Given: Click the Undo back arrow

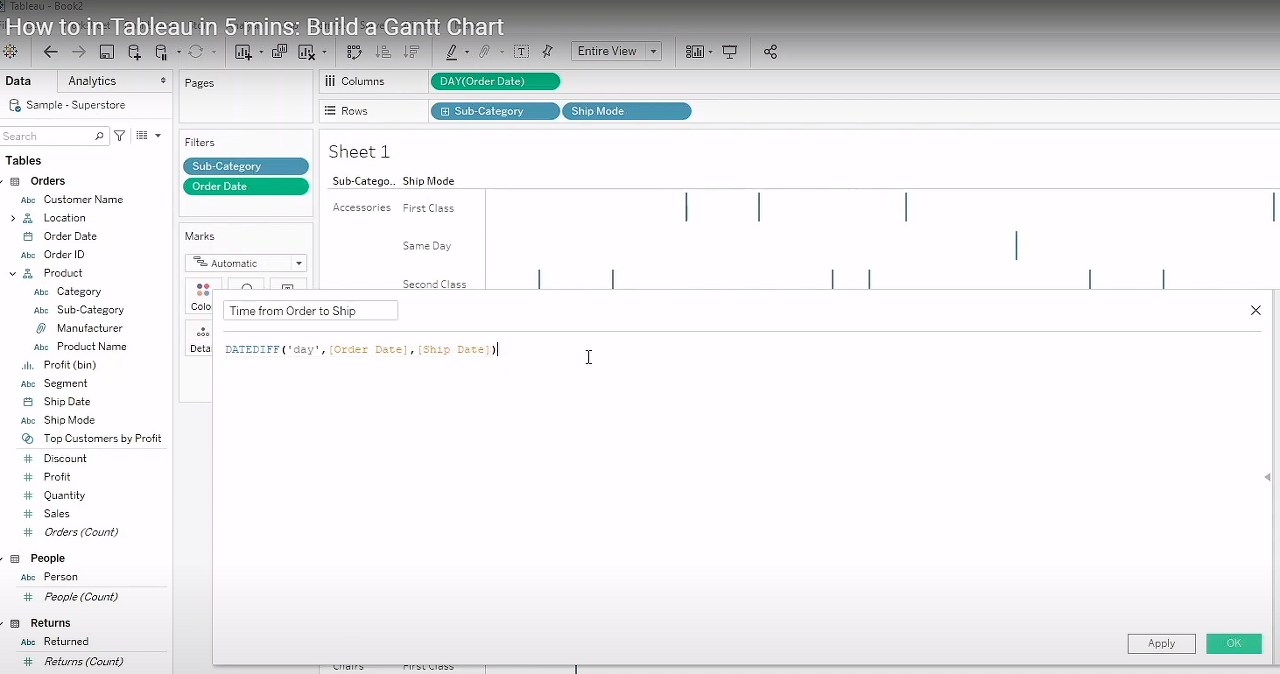Looking at the screenshot, I should pyautogui.click(x=50, y=52).
